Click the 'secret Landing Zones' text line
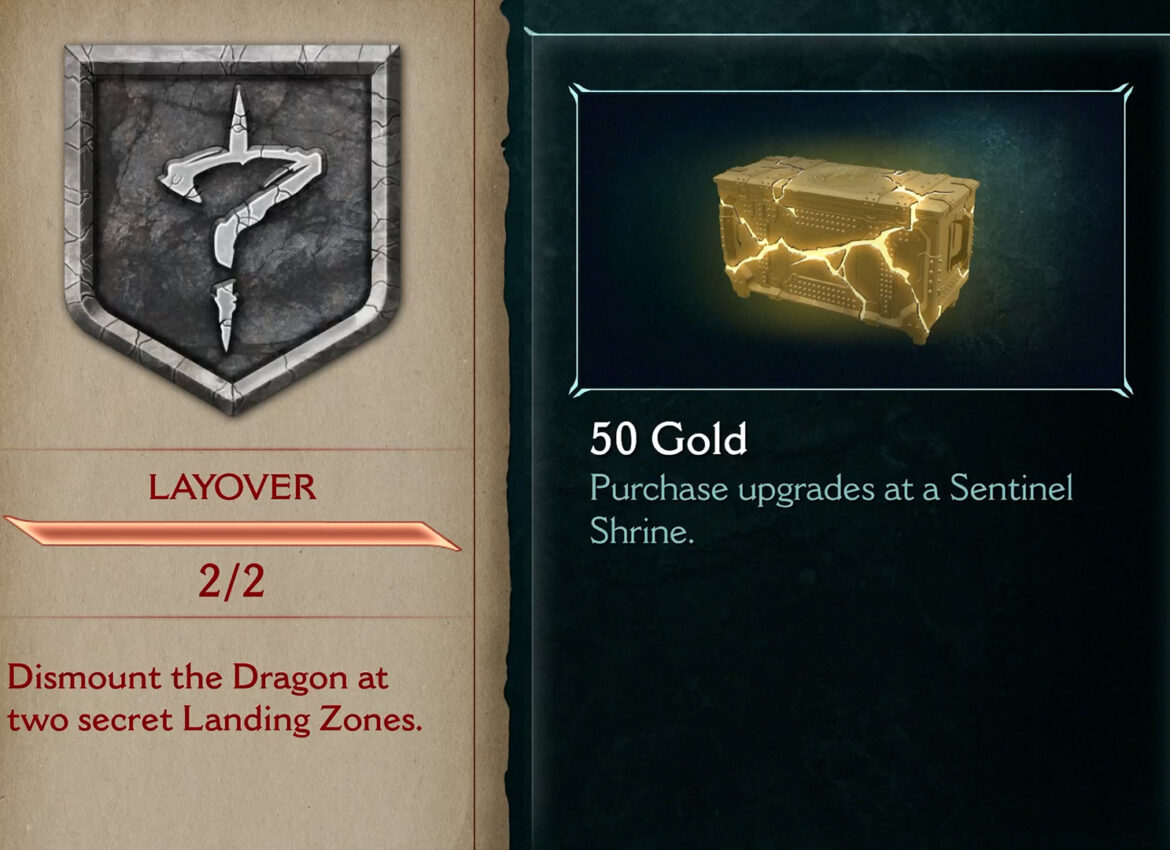This screenshot has height=850, width=1170. tap(215, 719)
